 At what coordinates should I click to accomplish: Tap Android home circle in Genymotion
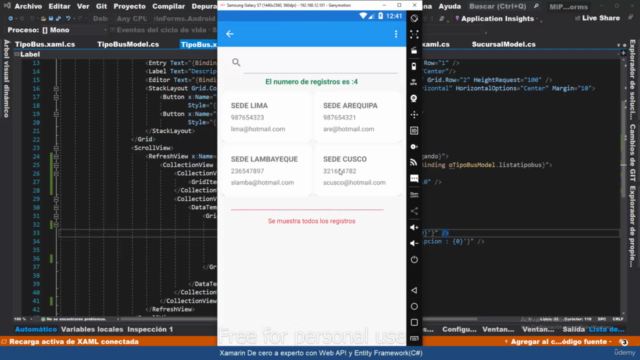[414, 306]
